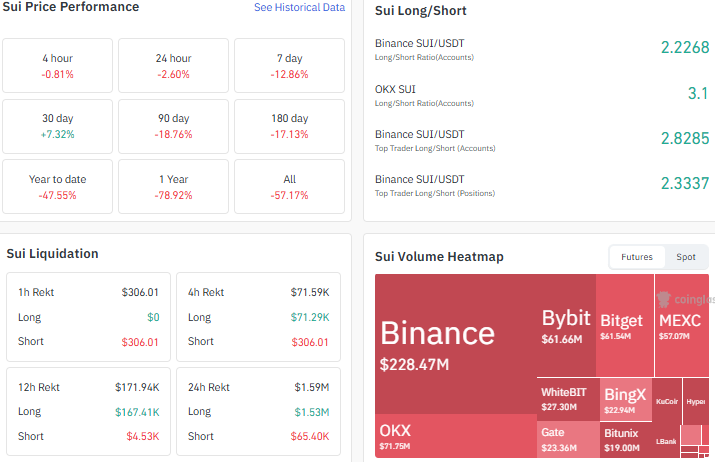Click the 12h Short $4.53K value
Screen dimensions: 715x462
pyautogui.click(x=143, y=436)
